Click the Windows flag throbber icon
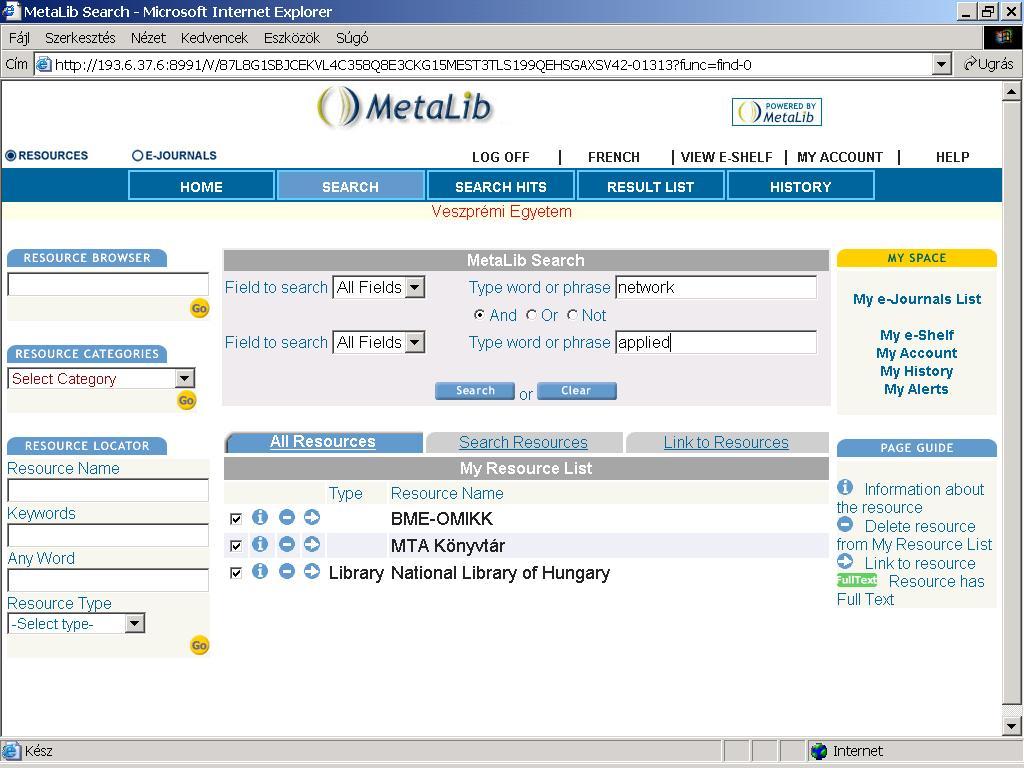Viewport: 1024px width, 768px height. [1002, 37]
